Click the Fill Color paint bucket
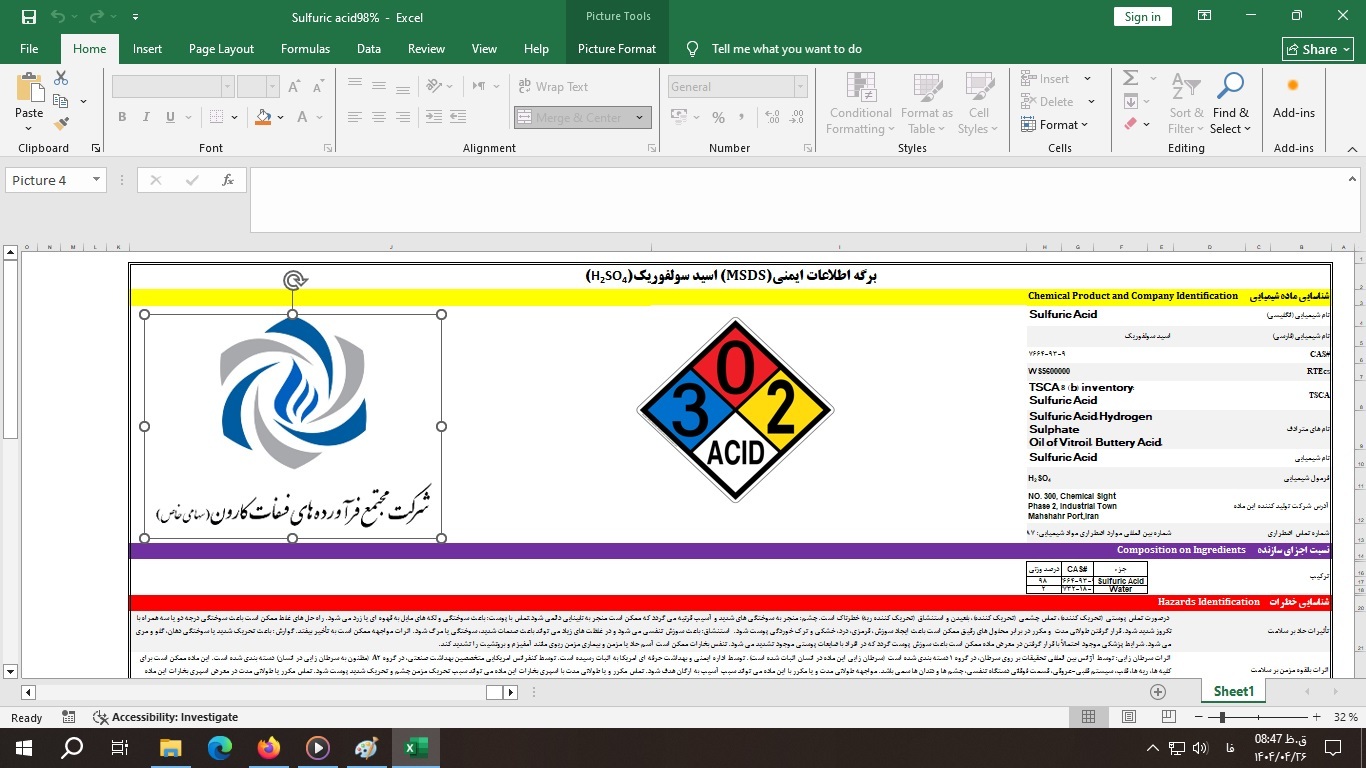Viewport: 1366px width, 768px height. click(x=263, y=117)
